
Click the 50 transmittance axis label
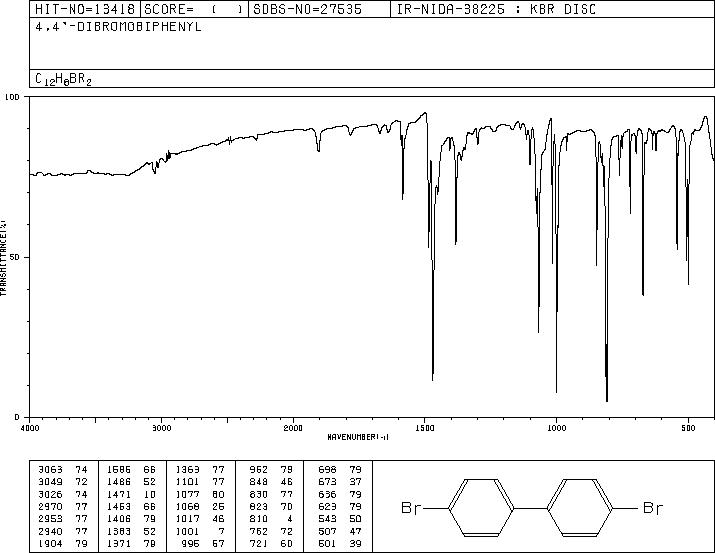[x=15, y=257]
